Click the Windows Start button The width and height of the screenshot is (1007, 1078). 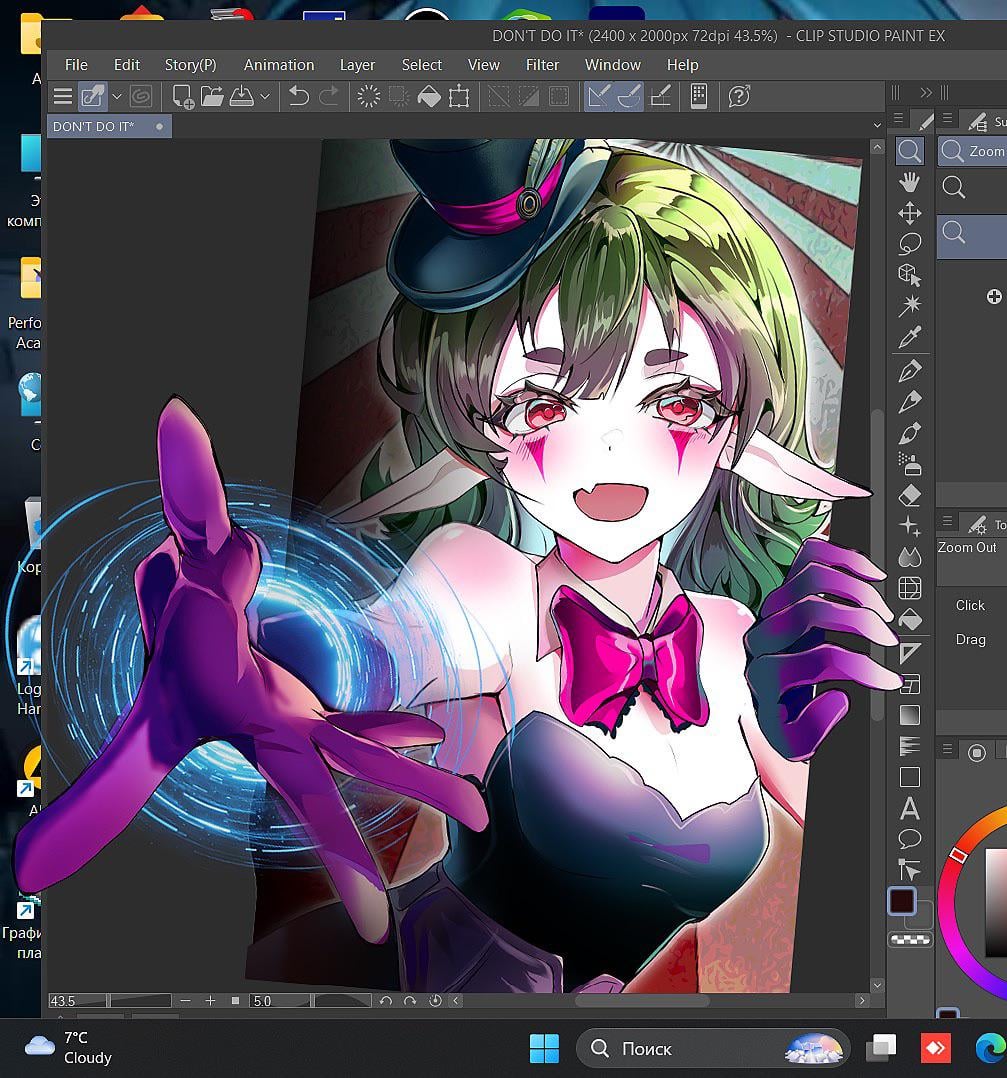click(x=544, y=1048)
